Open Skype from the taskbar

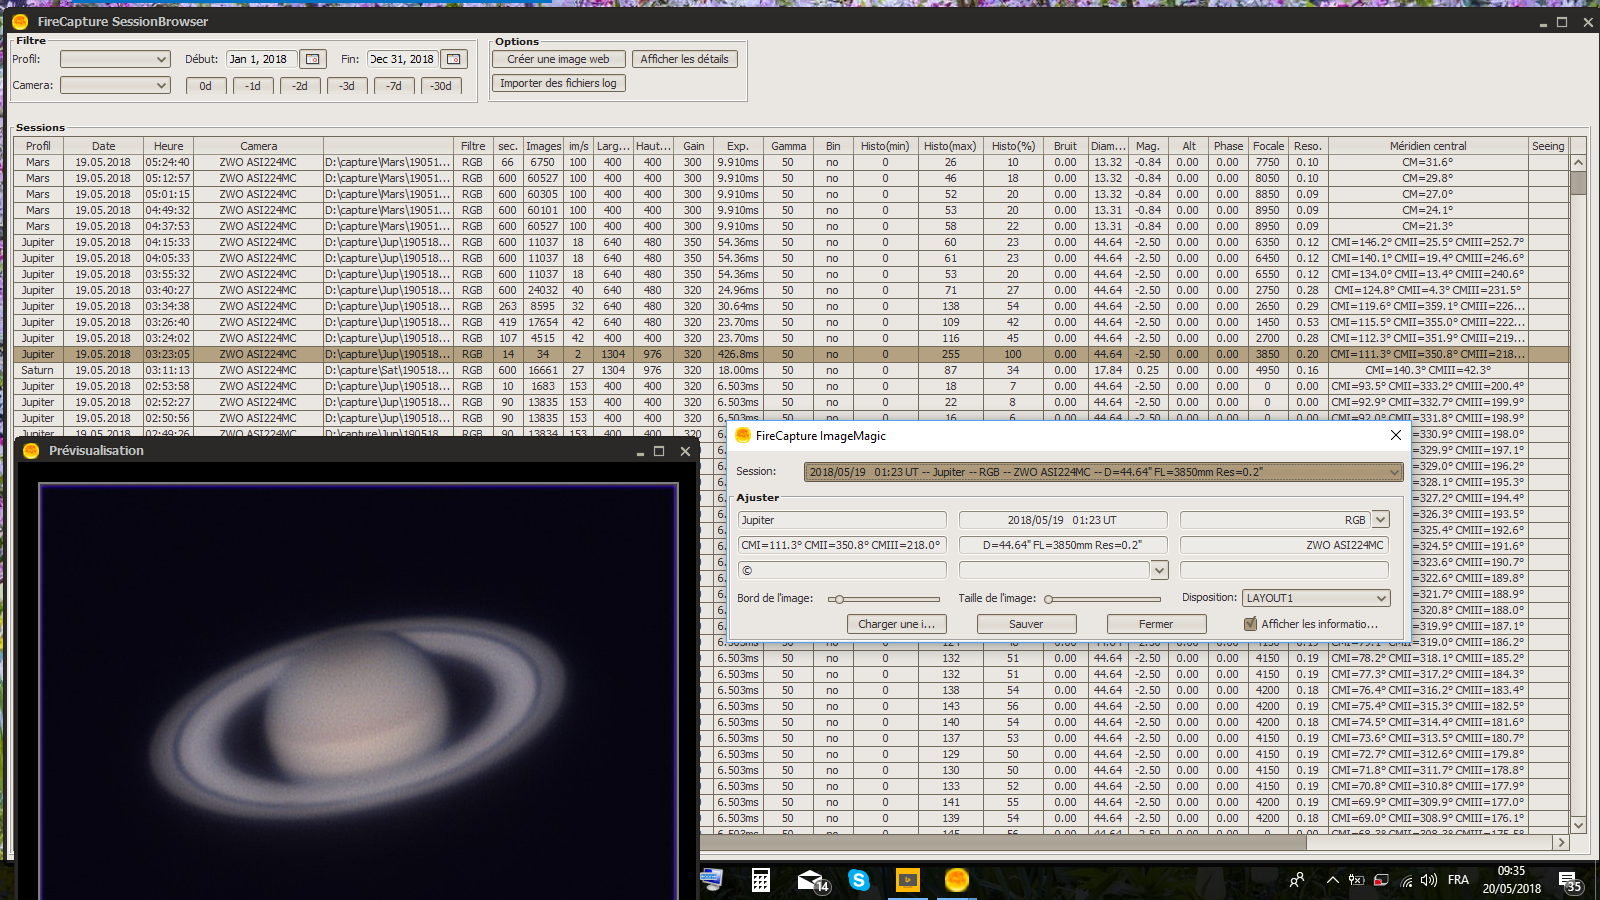tap(858, 880)
